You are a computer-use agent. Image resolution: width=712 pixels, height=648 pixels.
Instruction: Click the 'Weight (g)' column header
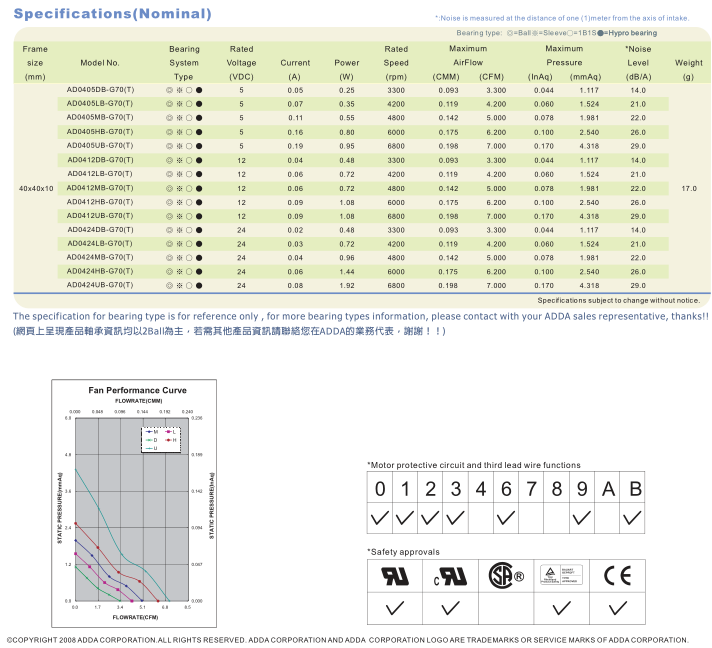[x=688, y=69]
